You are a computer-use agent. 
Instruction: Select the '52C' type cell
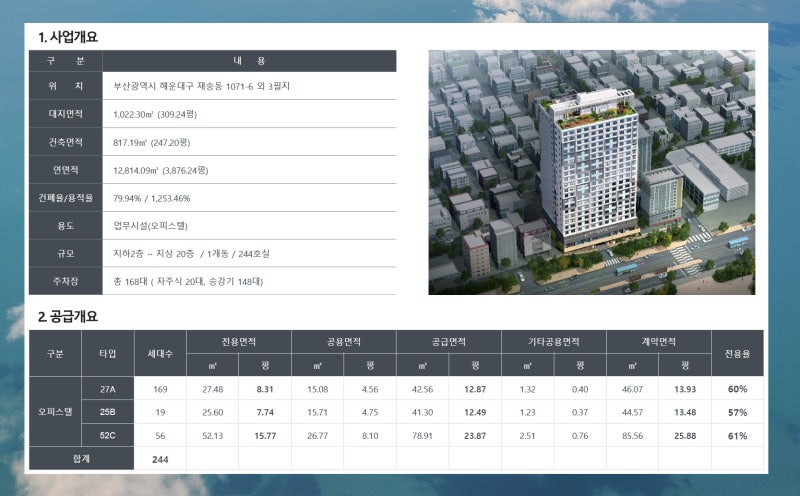point(108,435)
